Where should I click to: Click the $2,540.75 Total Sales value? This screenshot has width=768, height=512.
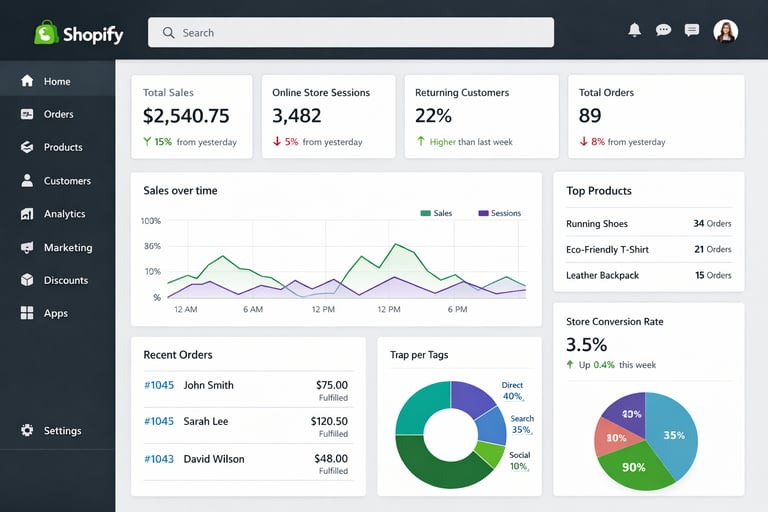click(x=186, y=116)
